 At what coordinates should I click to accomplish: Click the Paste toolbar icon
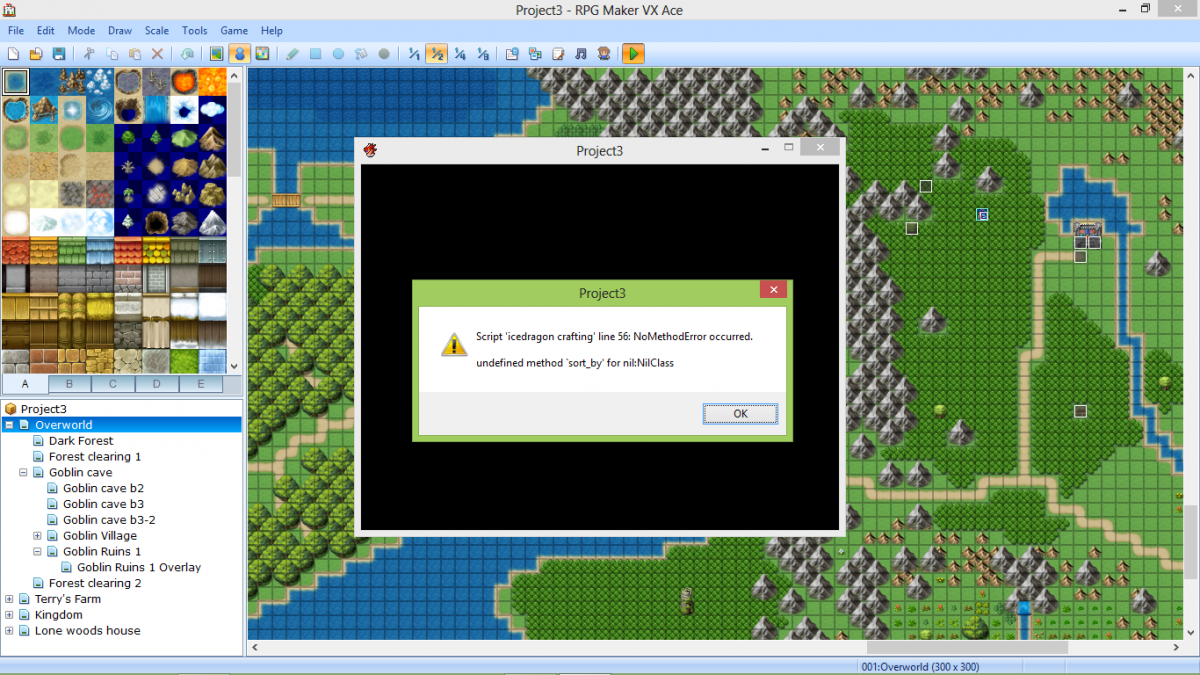pyautogui.click(x=134, y=54)
